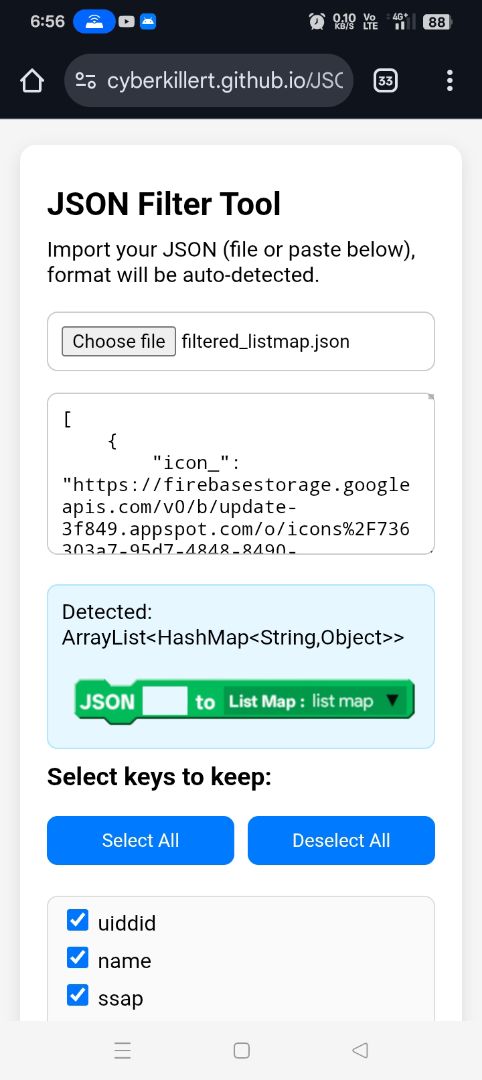
Task: Tap the Android home square icon
Action: pyautogui.click(x=241, y=1050)
